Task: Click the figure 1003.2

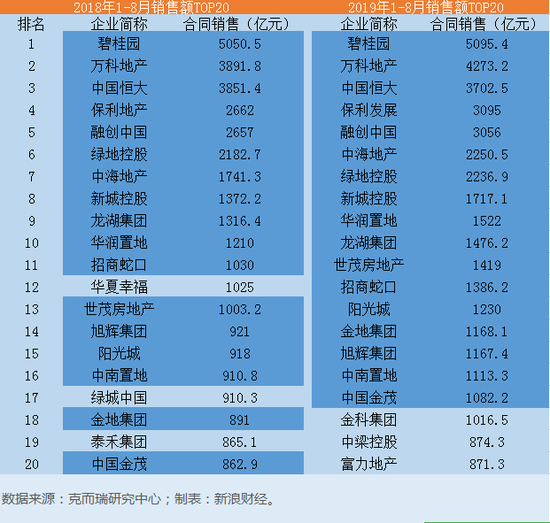Action: tap(240, 310)
